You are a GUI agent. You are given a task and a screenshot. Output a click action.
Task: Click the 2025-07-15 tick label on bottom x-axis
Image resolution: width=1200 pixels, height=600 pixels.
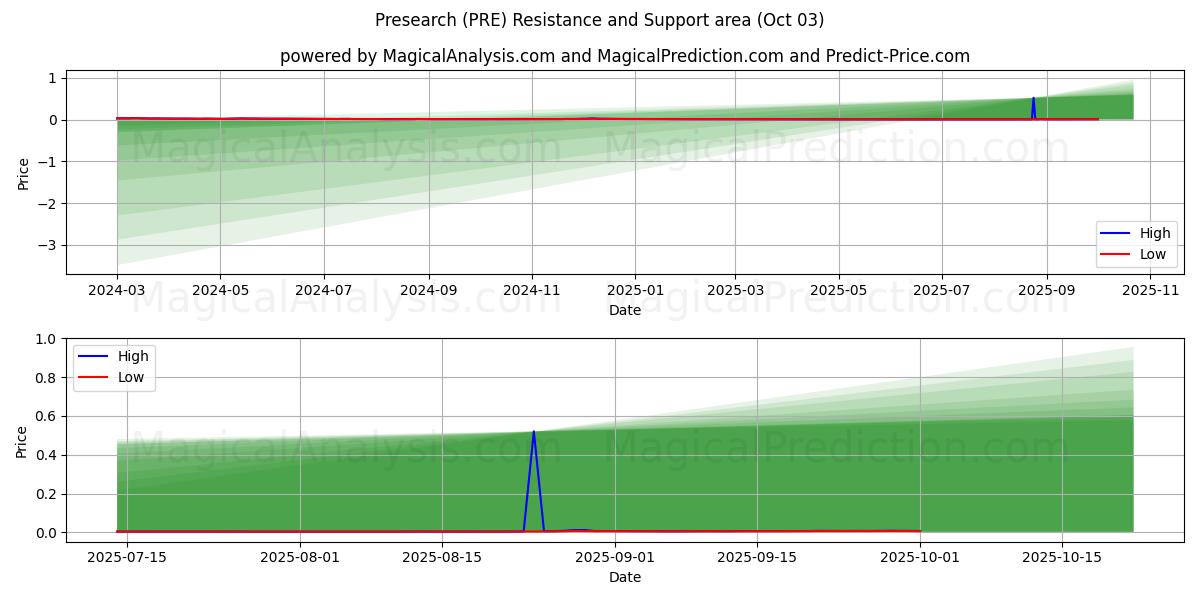click(126, 557)
